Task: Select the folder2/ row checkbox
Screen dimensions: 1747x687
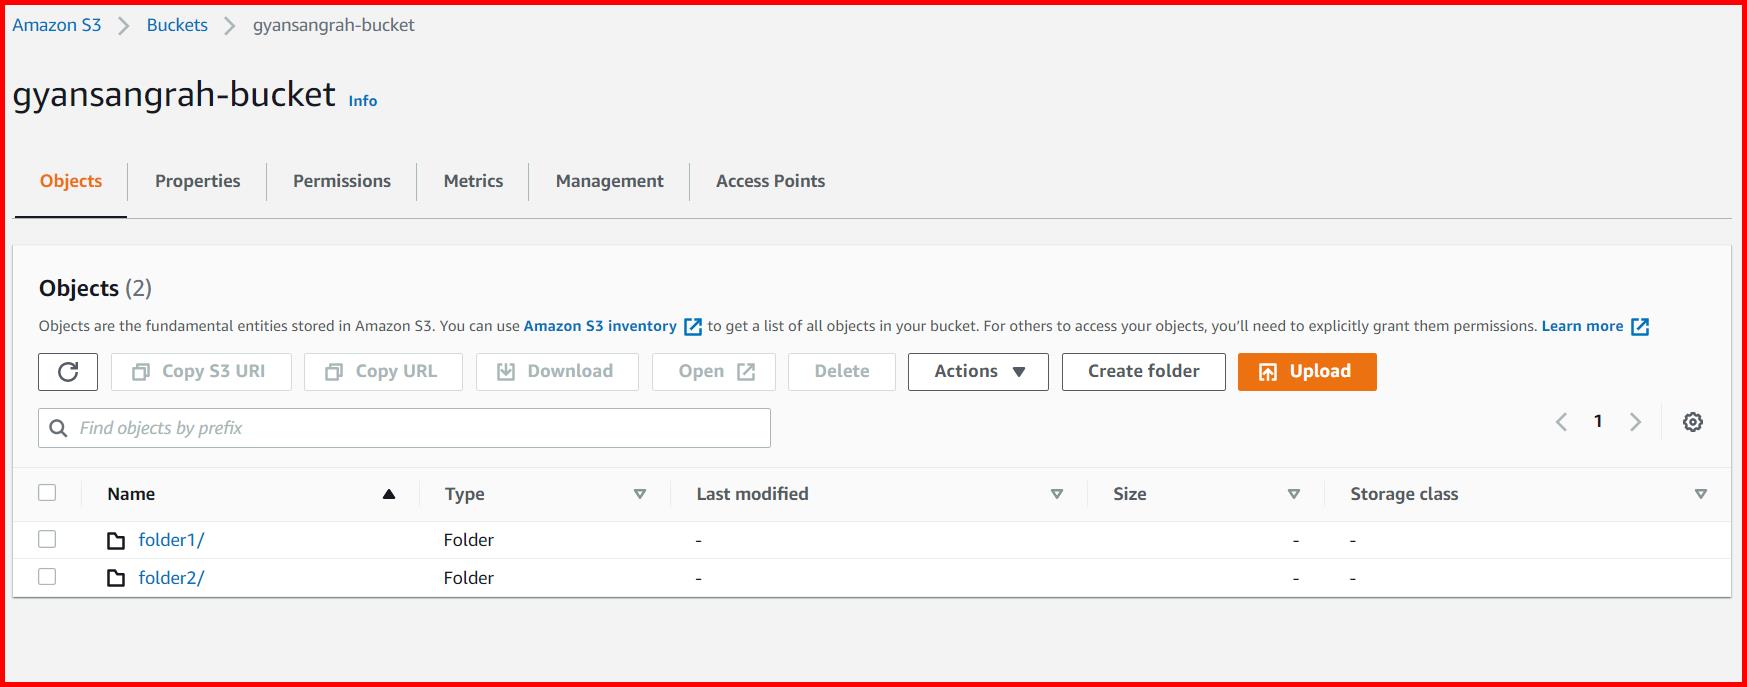Action: pos(47,577)
